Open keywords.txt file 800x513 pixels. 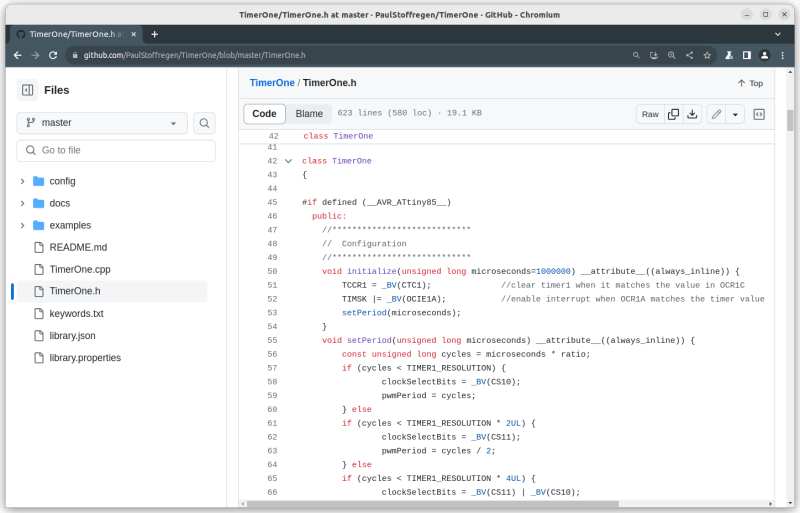tap(76, 313)
